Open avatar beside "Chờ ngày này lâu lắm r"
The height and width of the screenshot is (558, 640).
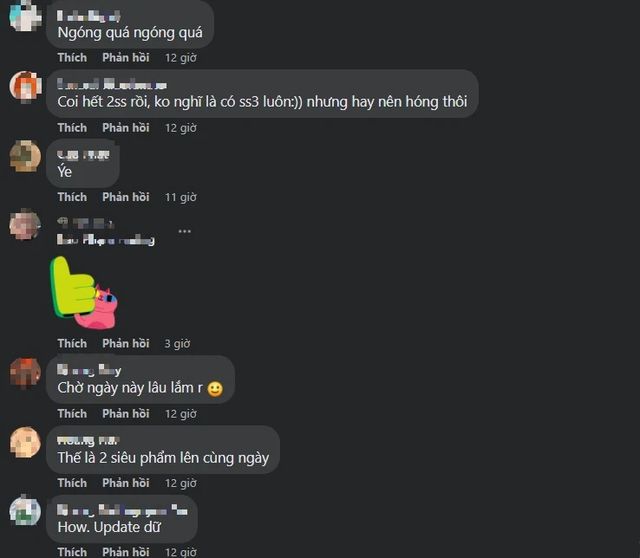pyautogui.click(x=25, y=373)
